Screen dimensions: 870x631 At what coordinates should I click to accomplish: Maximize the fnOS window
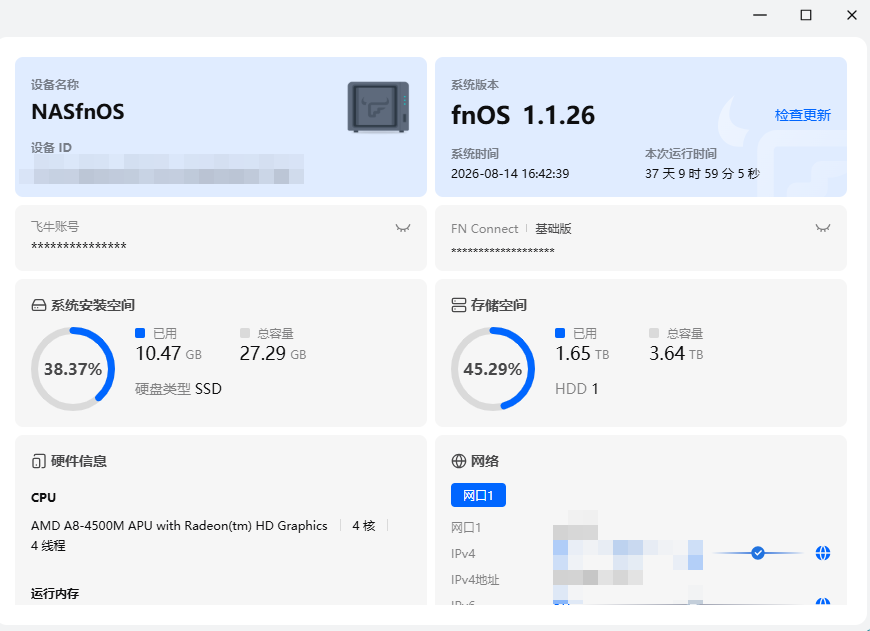pyautogui.click(x=806, y=15)
